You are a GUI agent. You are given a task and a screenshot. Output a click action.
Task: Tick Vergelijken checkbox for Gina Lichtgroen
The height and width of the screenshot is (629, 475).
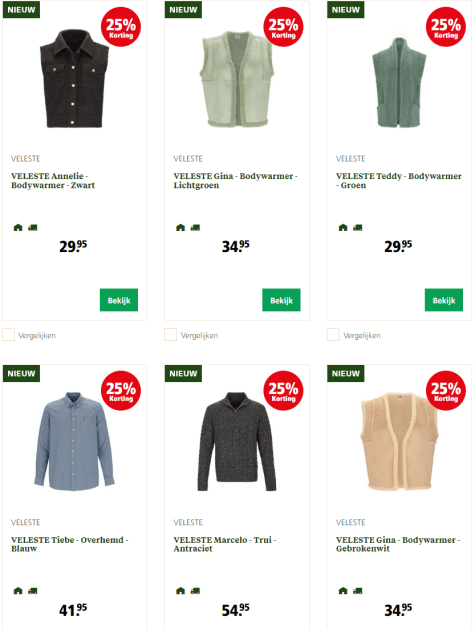click(x=171, y=335)
